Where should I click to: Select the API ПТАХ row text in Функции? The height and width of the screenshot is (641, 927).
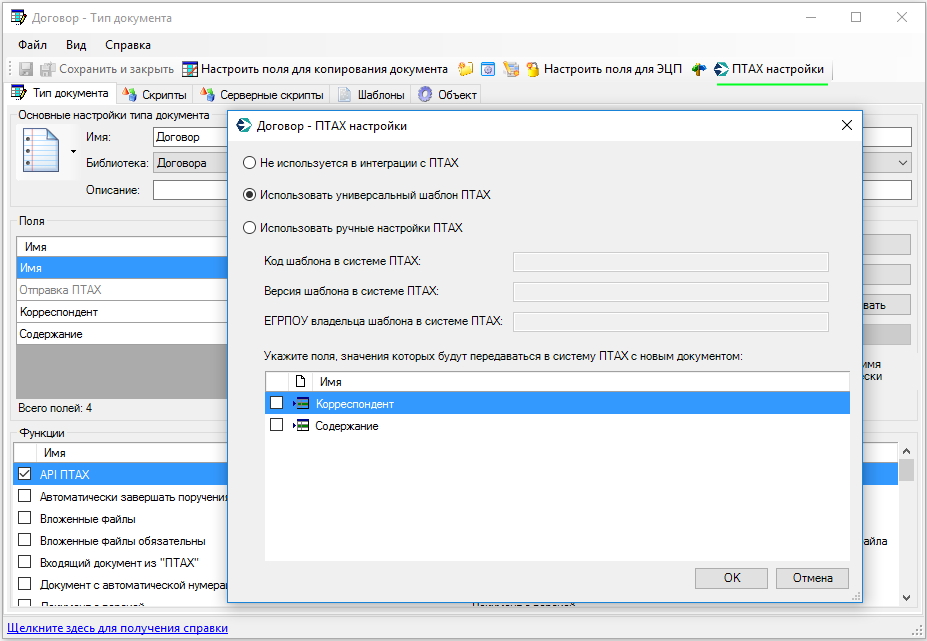click(x=64, y=474)
